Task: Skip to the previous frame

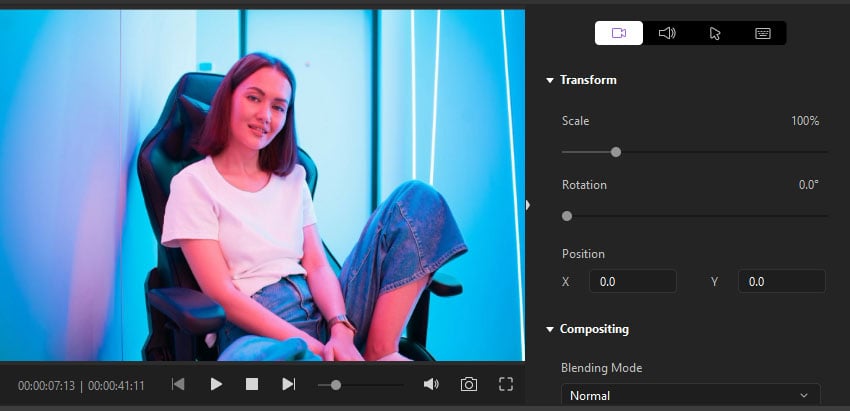Action: pos(178,384)
